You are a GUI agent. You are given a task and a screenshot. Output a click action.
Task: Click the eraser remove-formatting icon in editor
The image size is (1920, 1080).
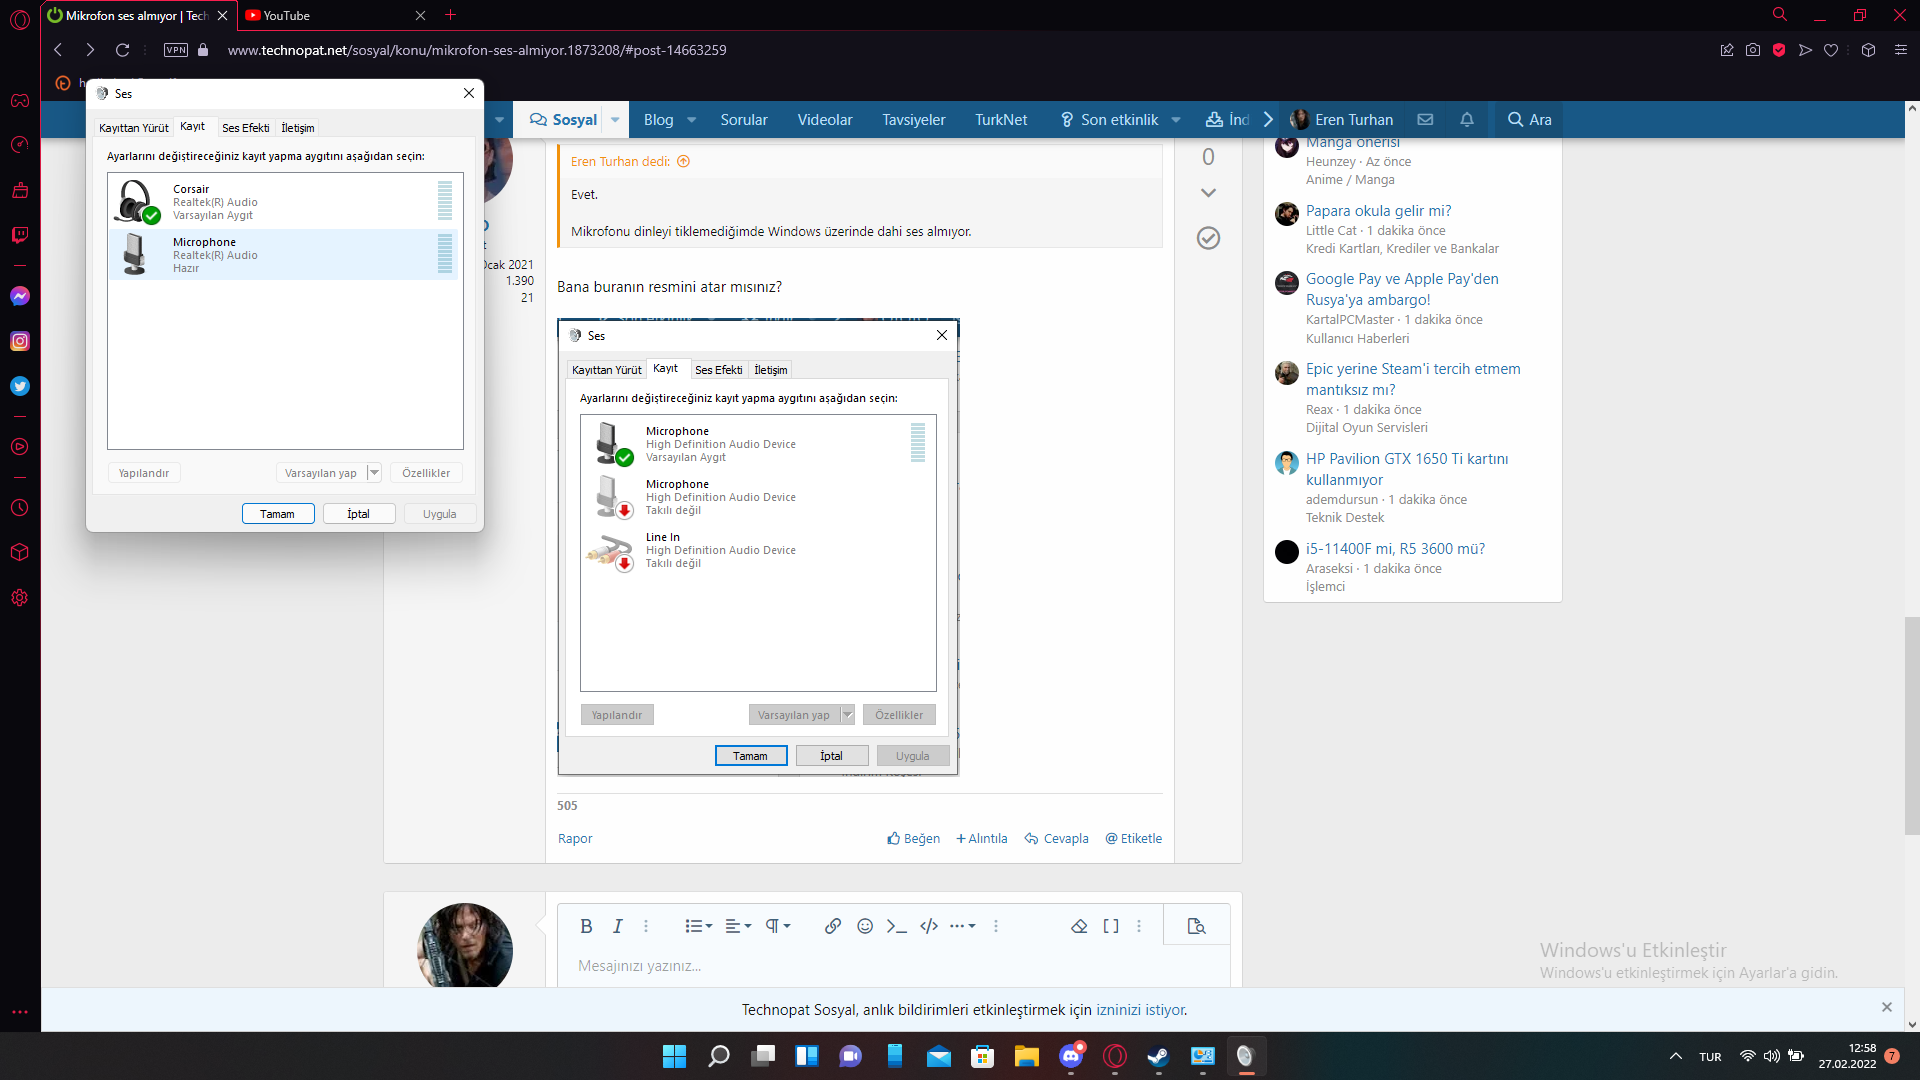click(x=1079, y=926)
